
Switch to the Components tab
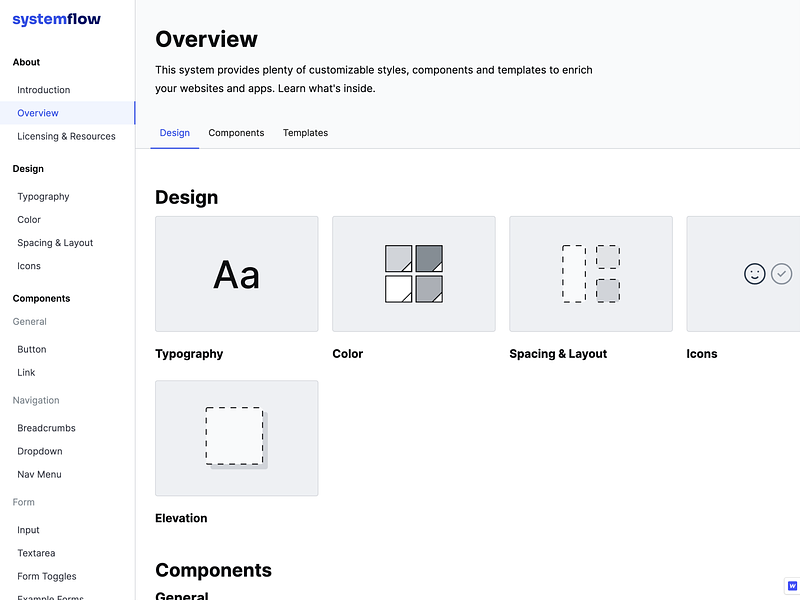tap(236, 133)
